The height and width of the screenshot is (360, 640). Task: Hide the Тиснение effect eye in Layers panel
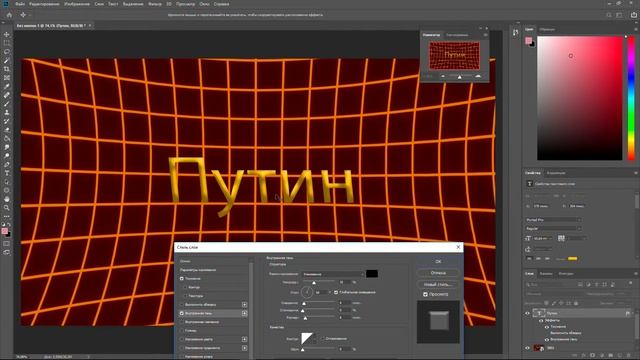point(547,327)
